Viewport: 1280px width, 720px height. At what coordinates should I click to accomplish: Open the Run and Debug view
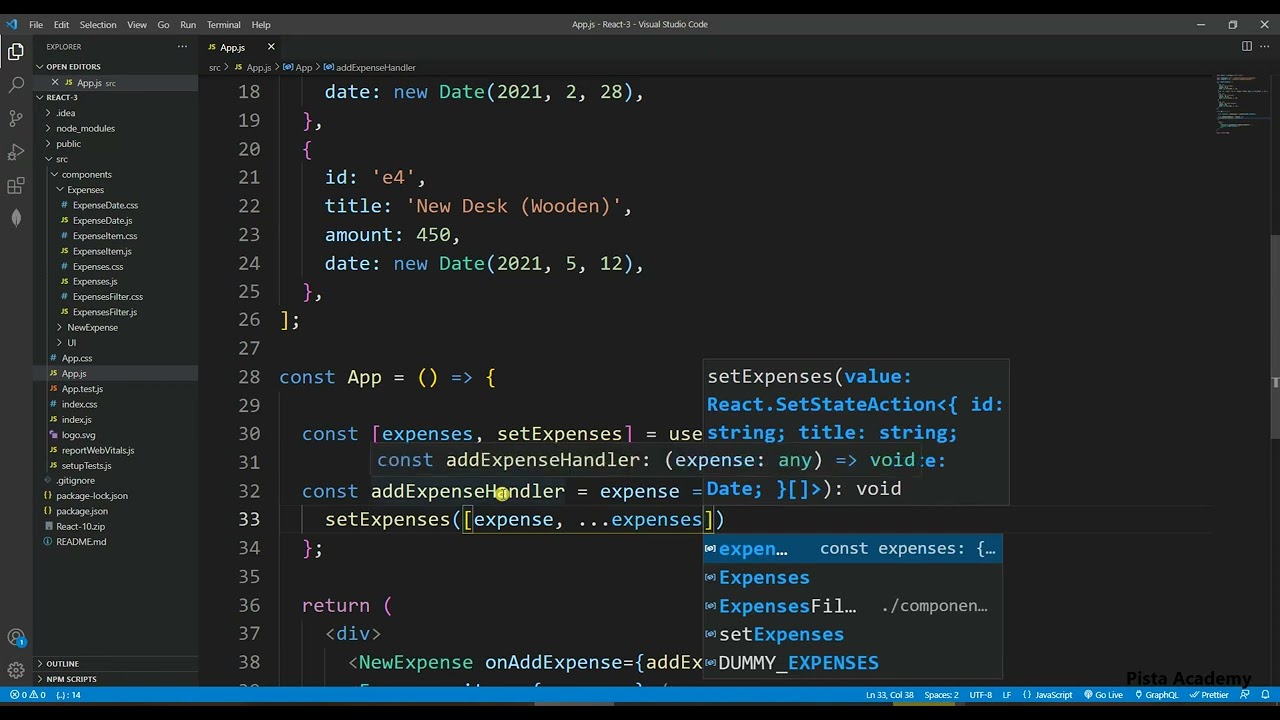click(x=16, y=152)
